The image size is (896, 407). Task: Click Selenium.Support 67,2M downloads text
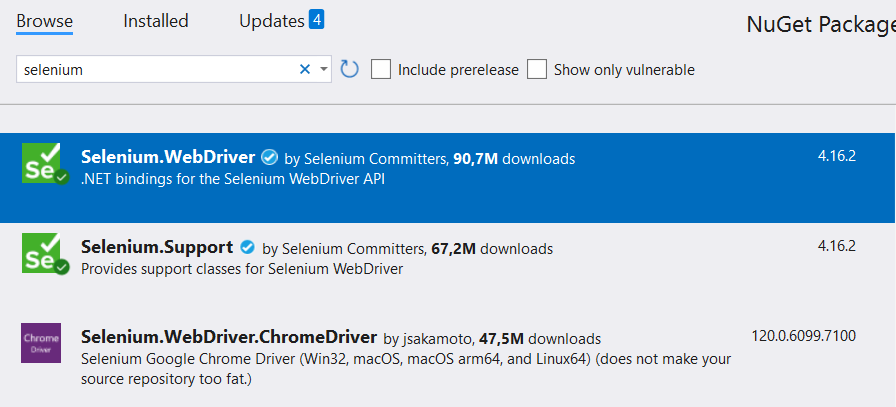pyautogui.click(x=492, y=249)
